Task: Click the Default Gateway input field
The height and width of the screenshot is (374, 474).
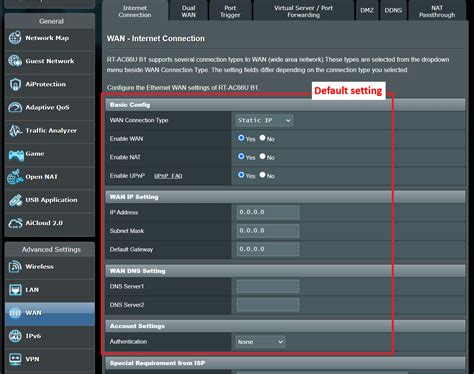Action: click(x=268, y=249)
